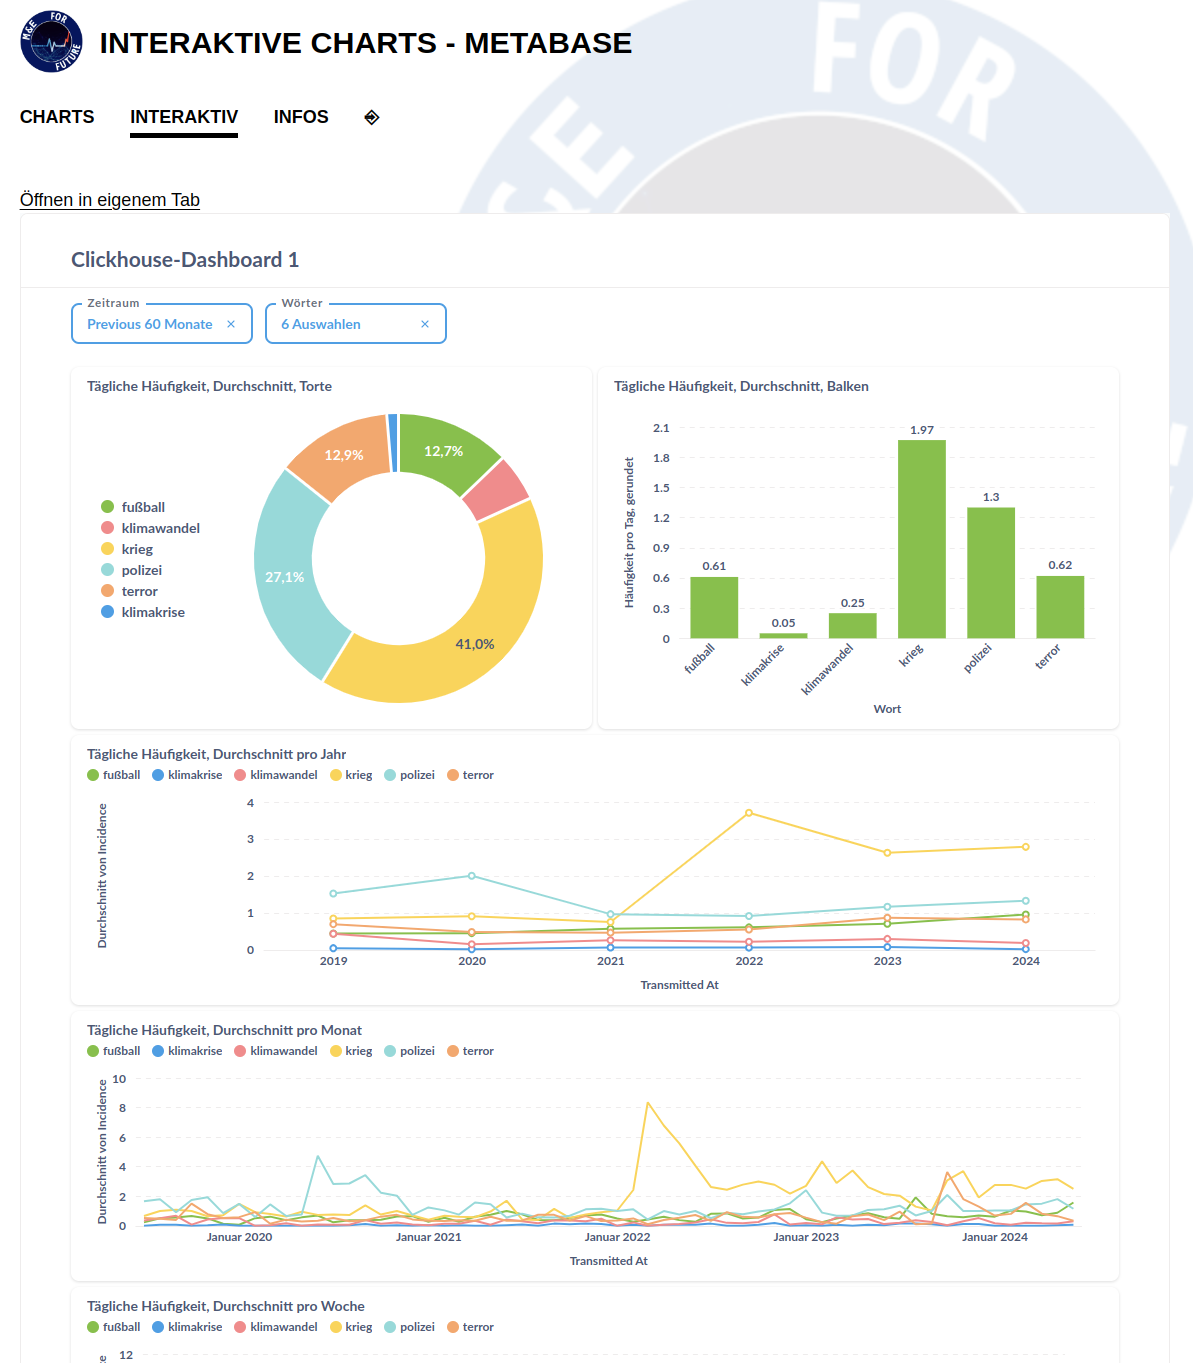Click the diamond icon in the navigation

[x=372, y=117]
